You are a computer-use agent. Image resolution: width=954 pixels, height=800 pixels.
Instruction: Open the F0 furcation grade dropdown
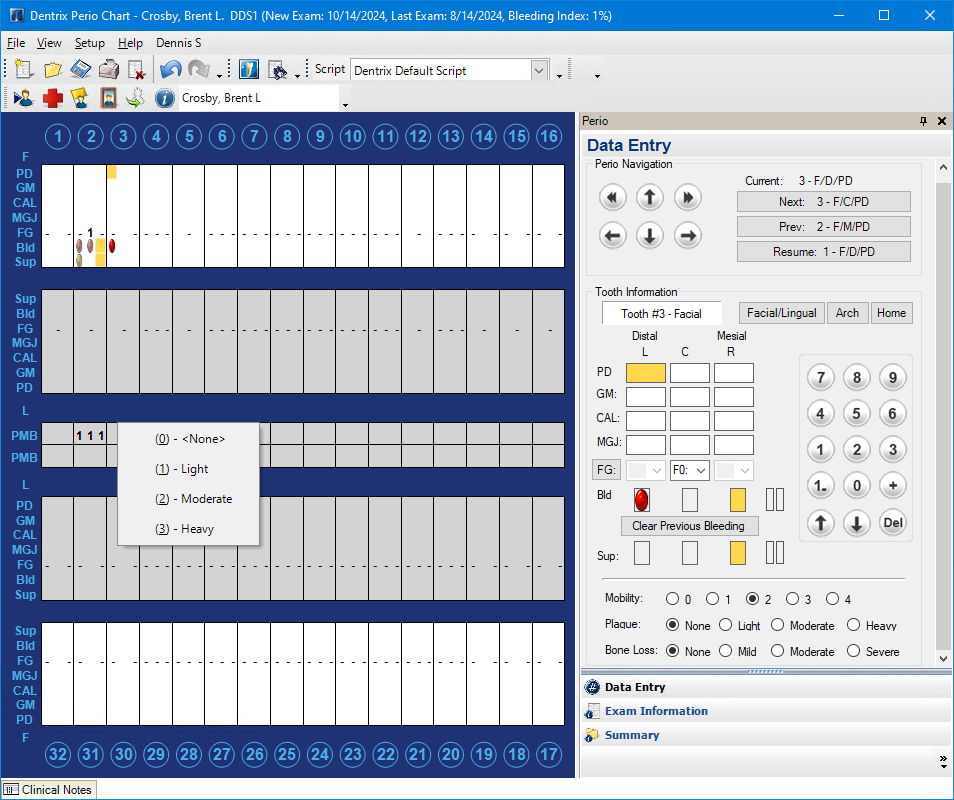[689, 469]
